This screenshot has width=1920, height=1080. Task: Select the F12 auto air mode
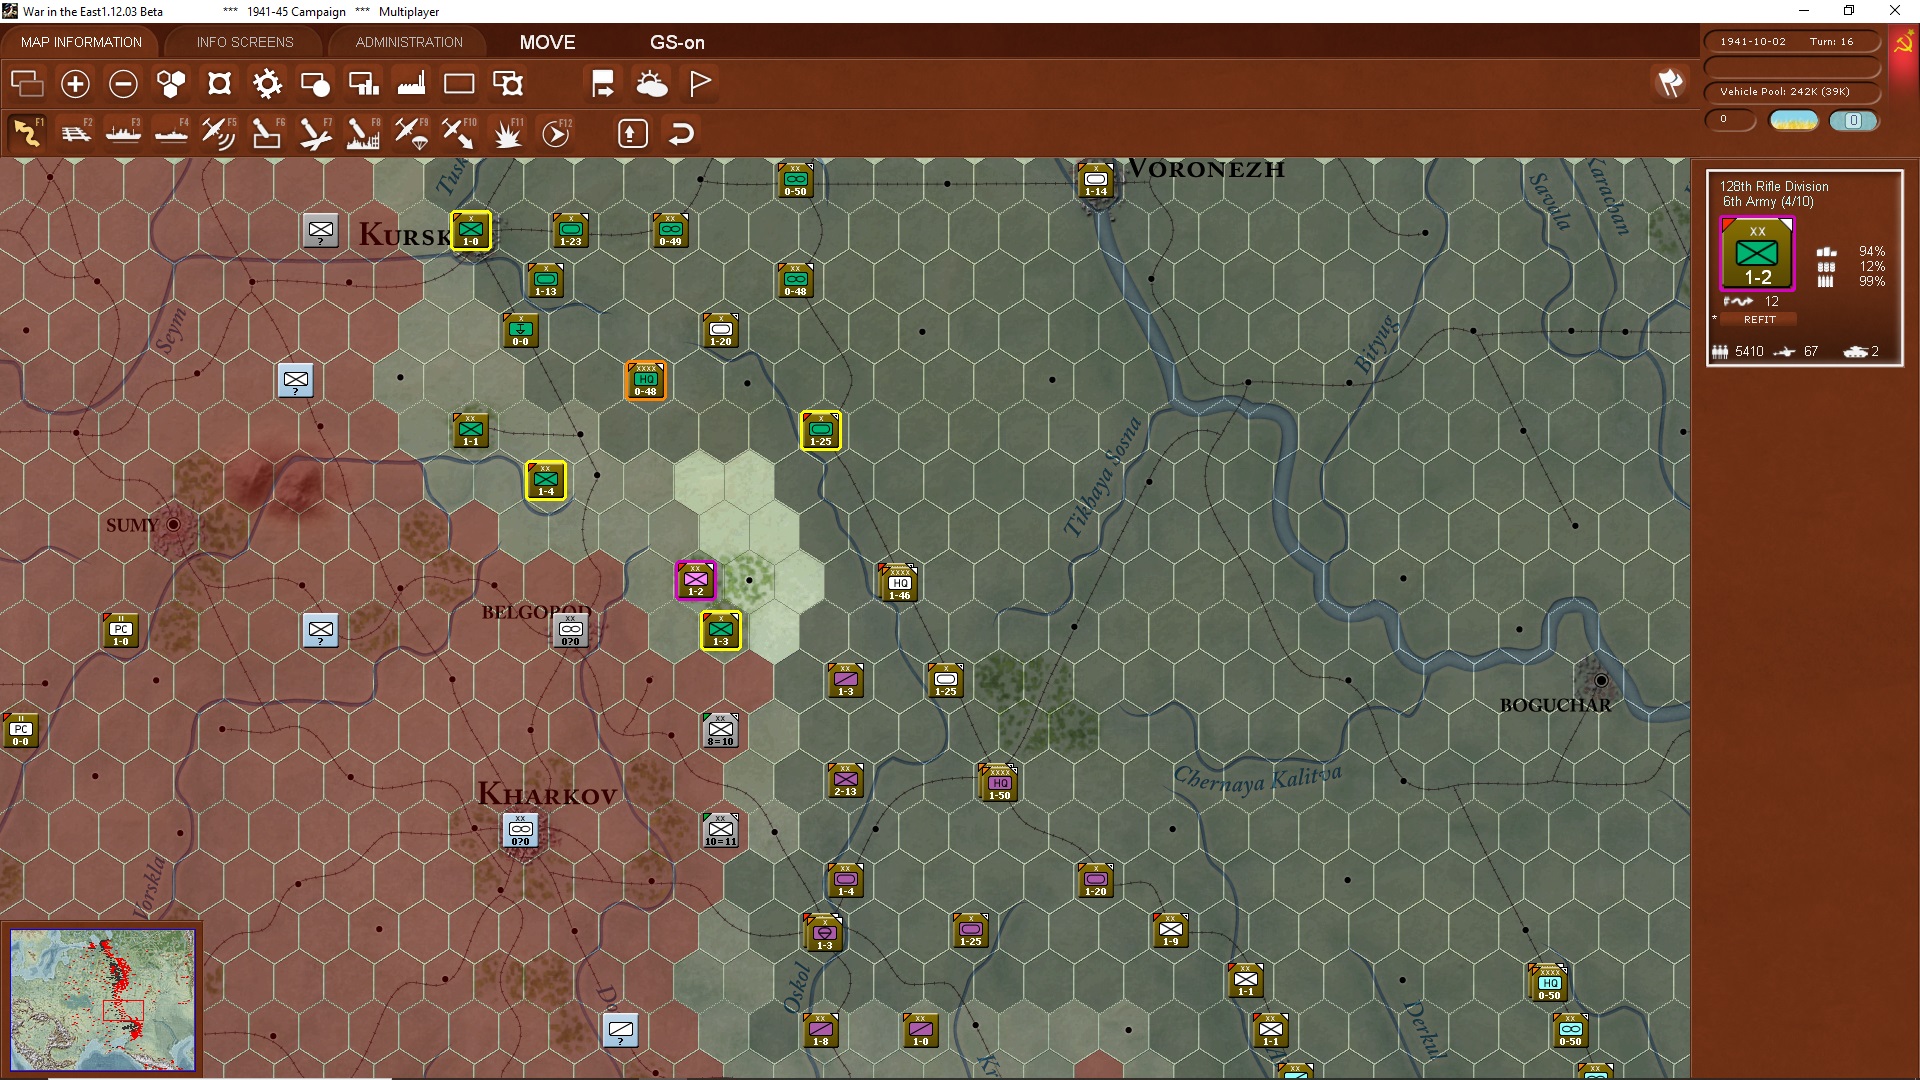[x=556, y=133]
